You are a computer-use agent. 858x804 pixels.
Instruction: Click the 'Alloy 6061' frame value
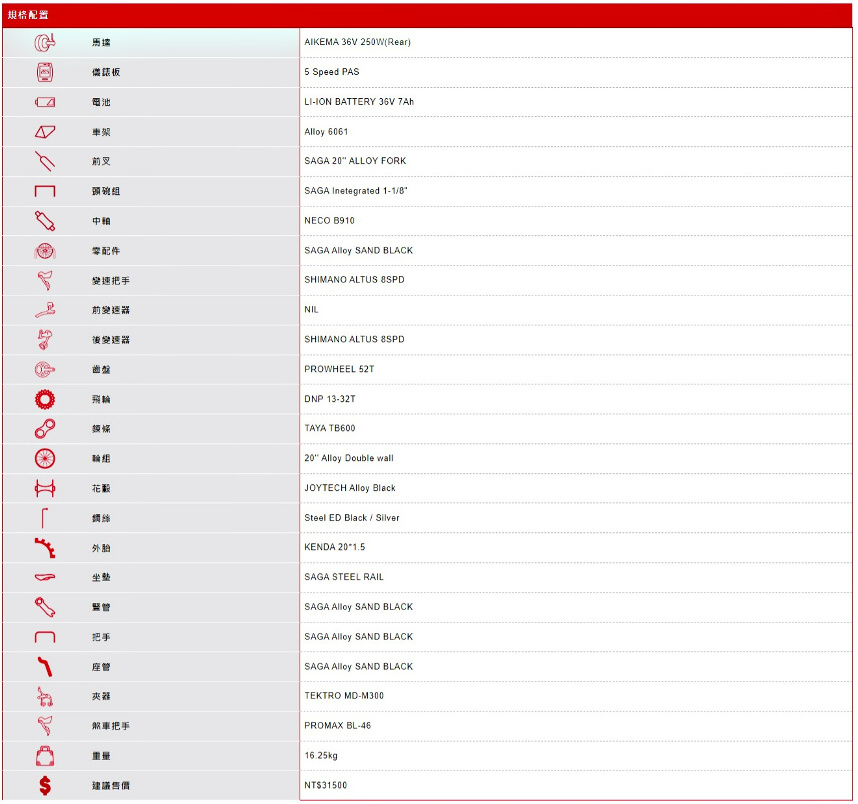326,132
